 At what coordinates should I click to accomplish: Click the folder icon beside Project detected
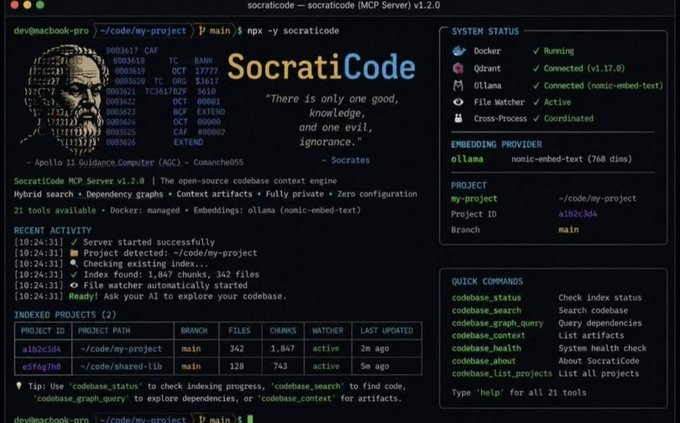74,253
